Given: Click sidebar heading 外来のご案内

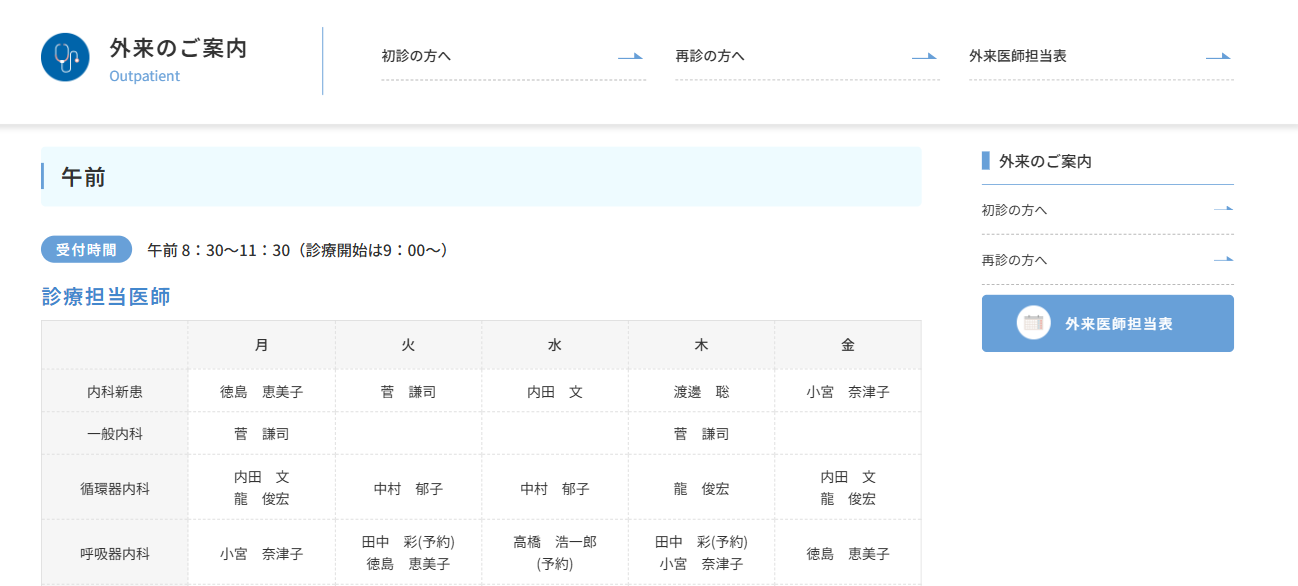Looking at the screenshot, I should (1045, 161).
